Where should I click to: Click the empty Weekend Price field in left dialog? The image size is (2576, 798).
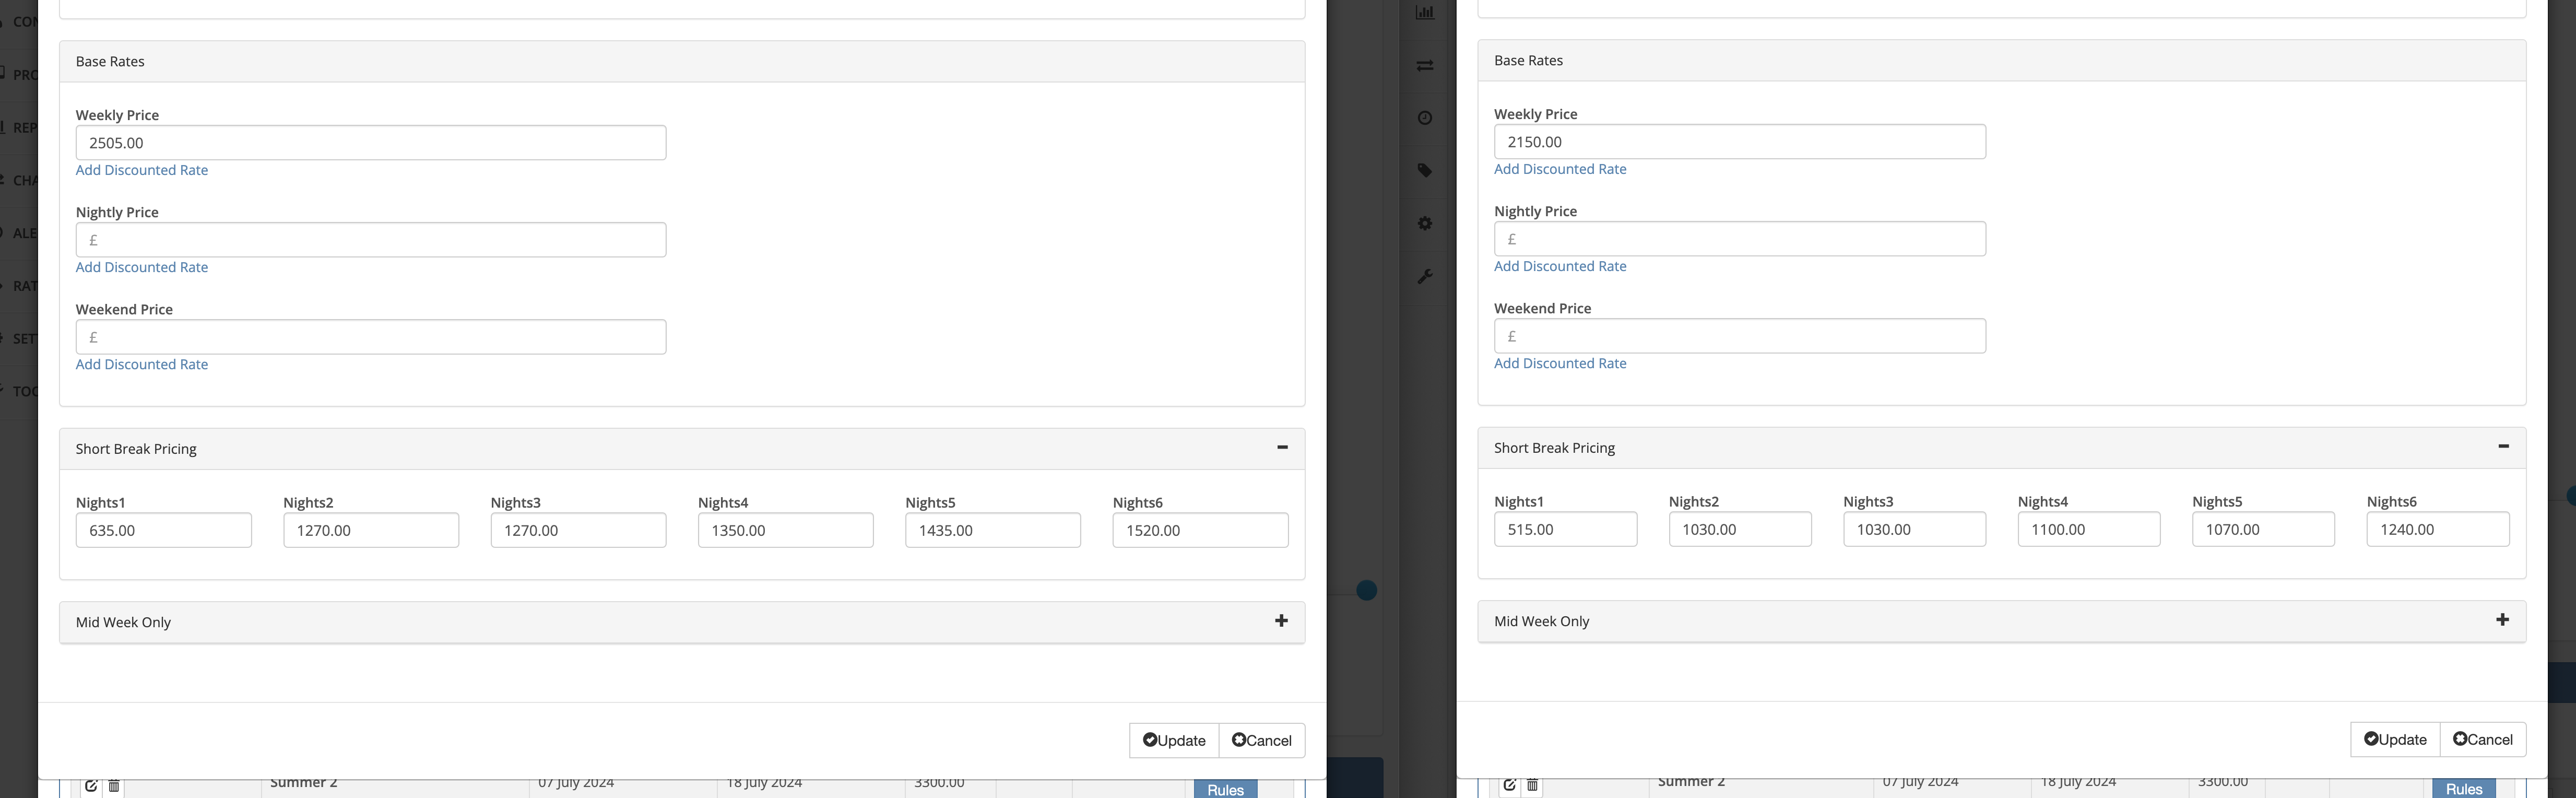[x=370, y=337]
